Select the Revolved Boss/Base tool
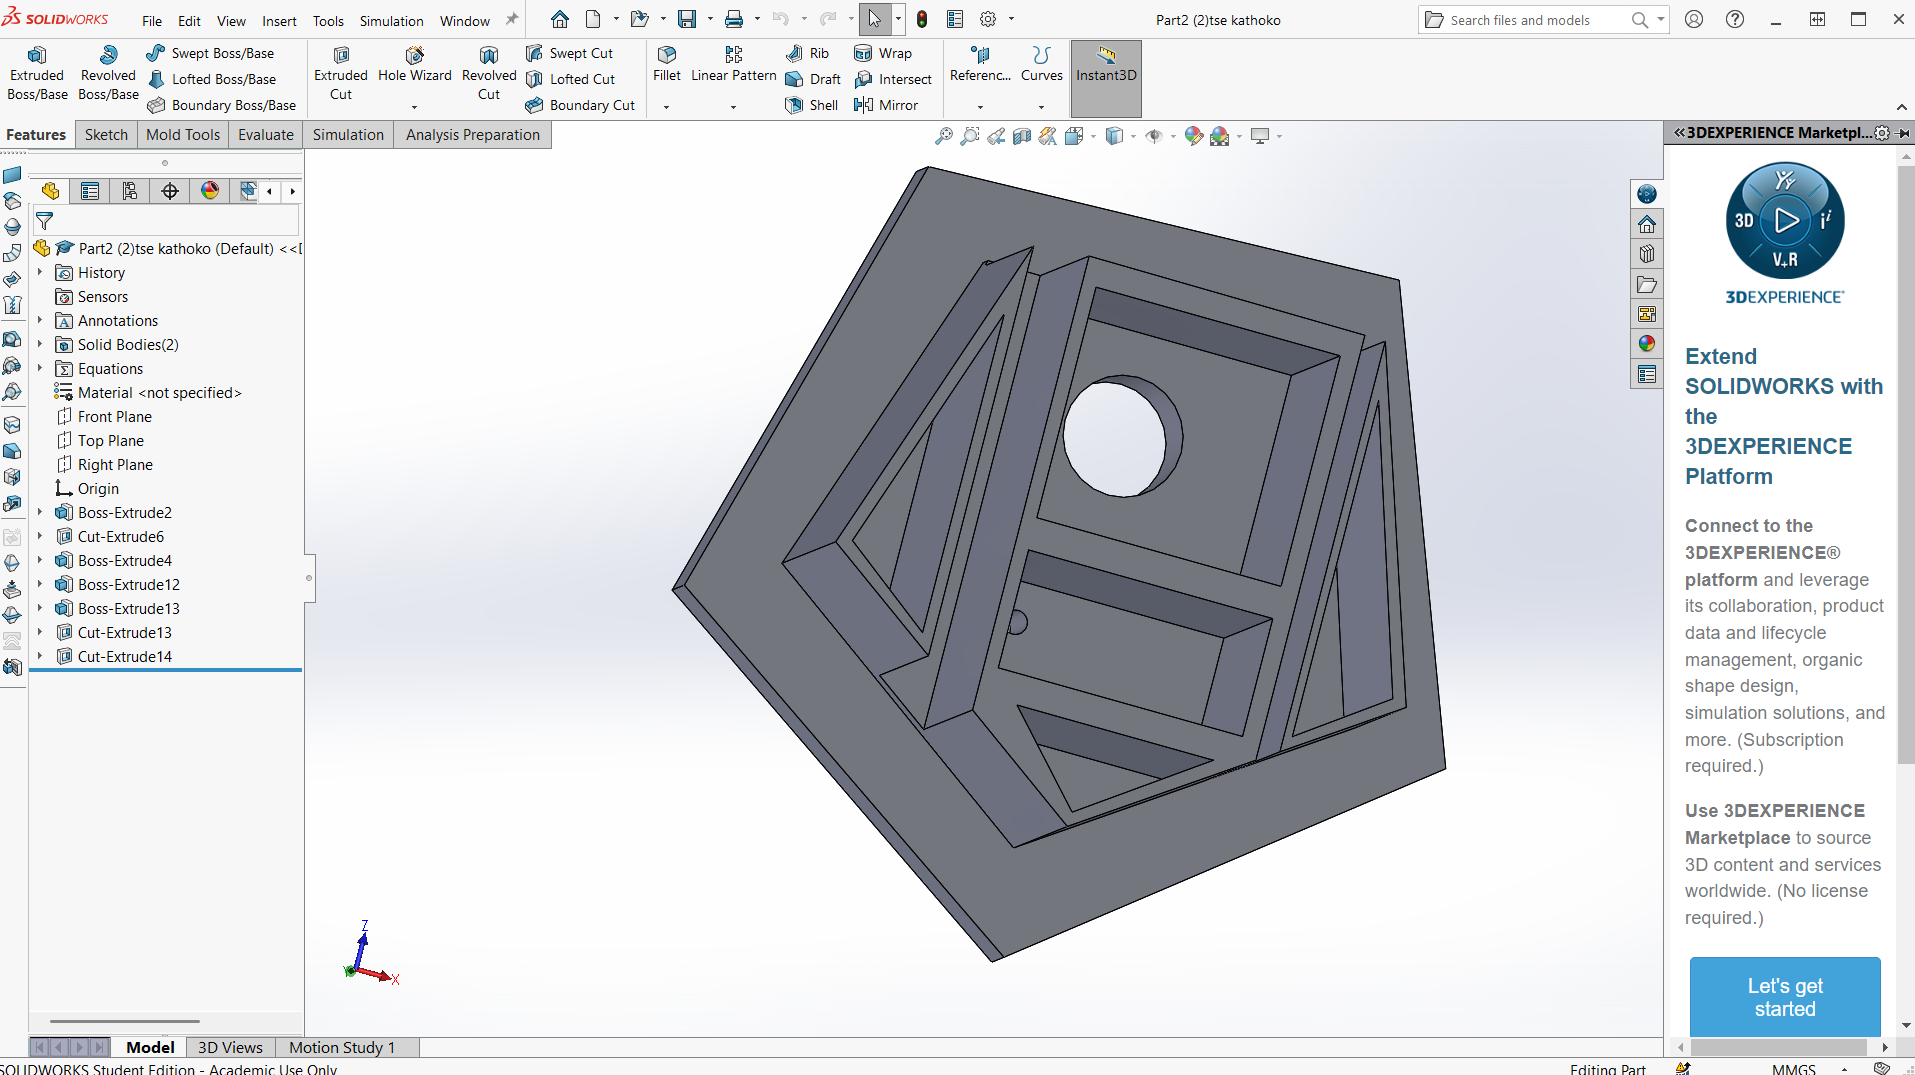The height and width of the screenshot is (1075, 1915). (x=108, y=73)
